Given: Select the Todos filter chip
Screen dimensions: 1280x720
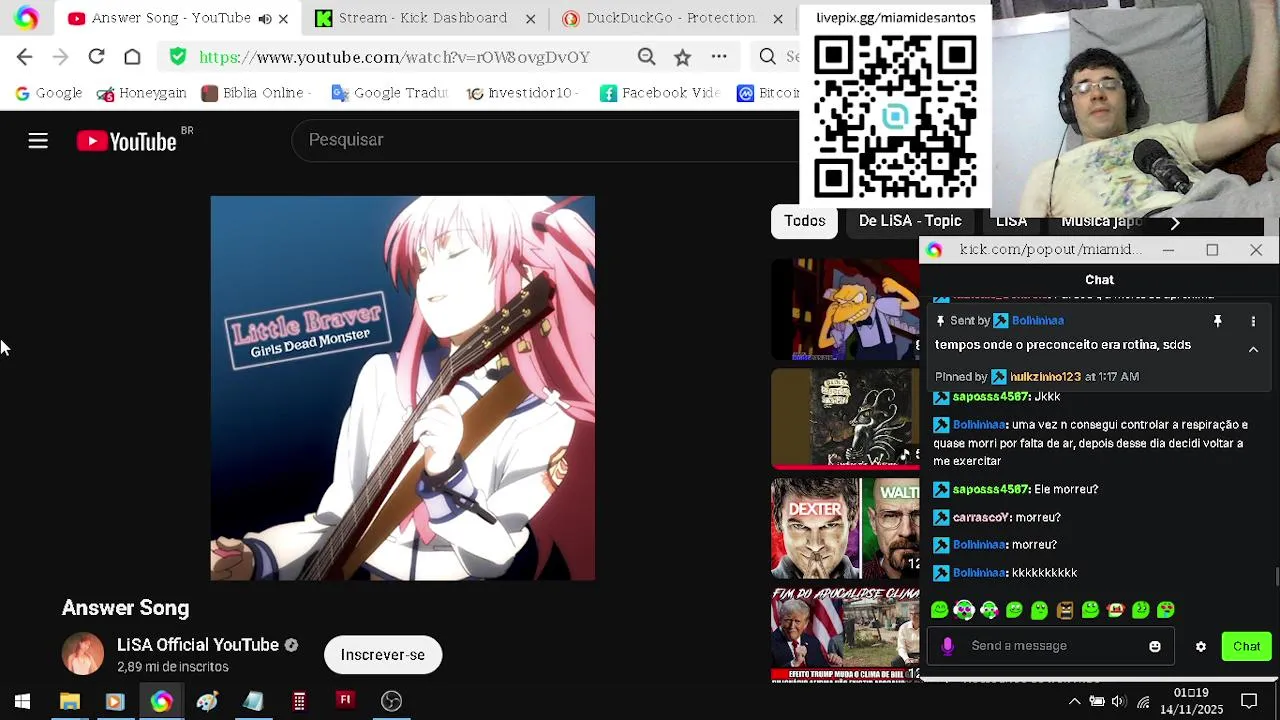Looking at the screenshot, I should click(805, 221).
